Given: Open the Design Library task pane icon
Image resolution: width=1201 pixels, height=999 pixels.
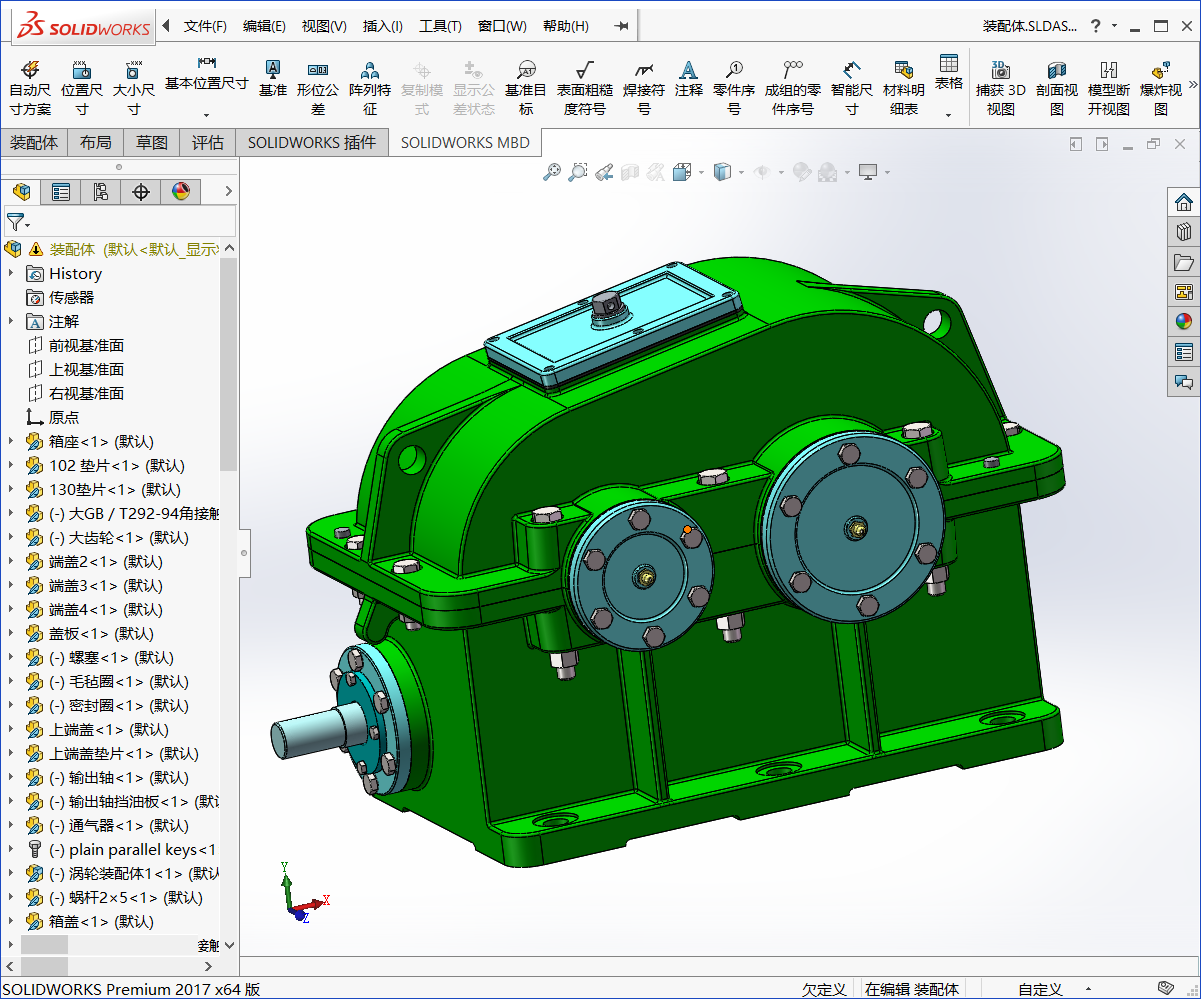Looking at the screenshot, I should pyautogui.click(x=1184, y=232).
